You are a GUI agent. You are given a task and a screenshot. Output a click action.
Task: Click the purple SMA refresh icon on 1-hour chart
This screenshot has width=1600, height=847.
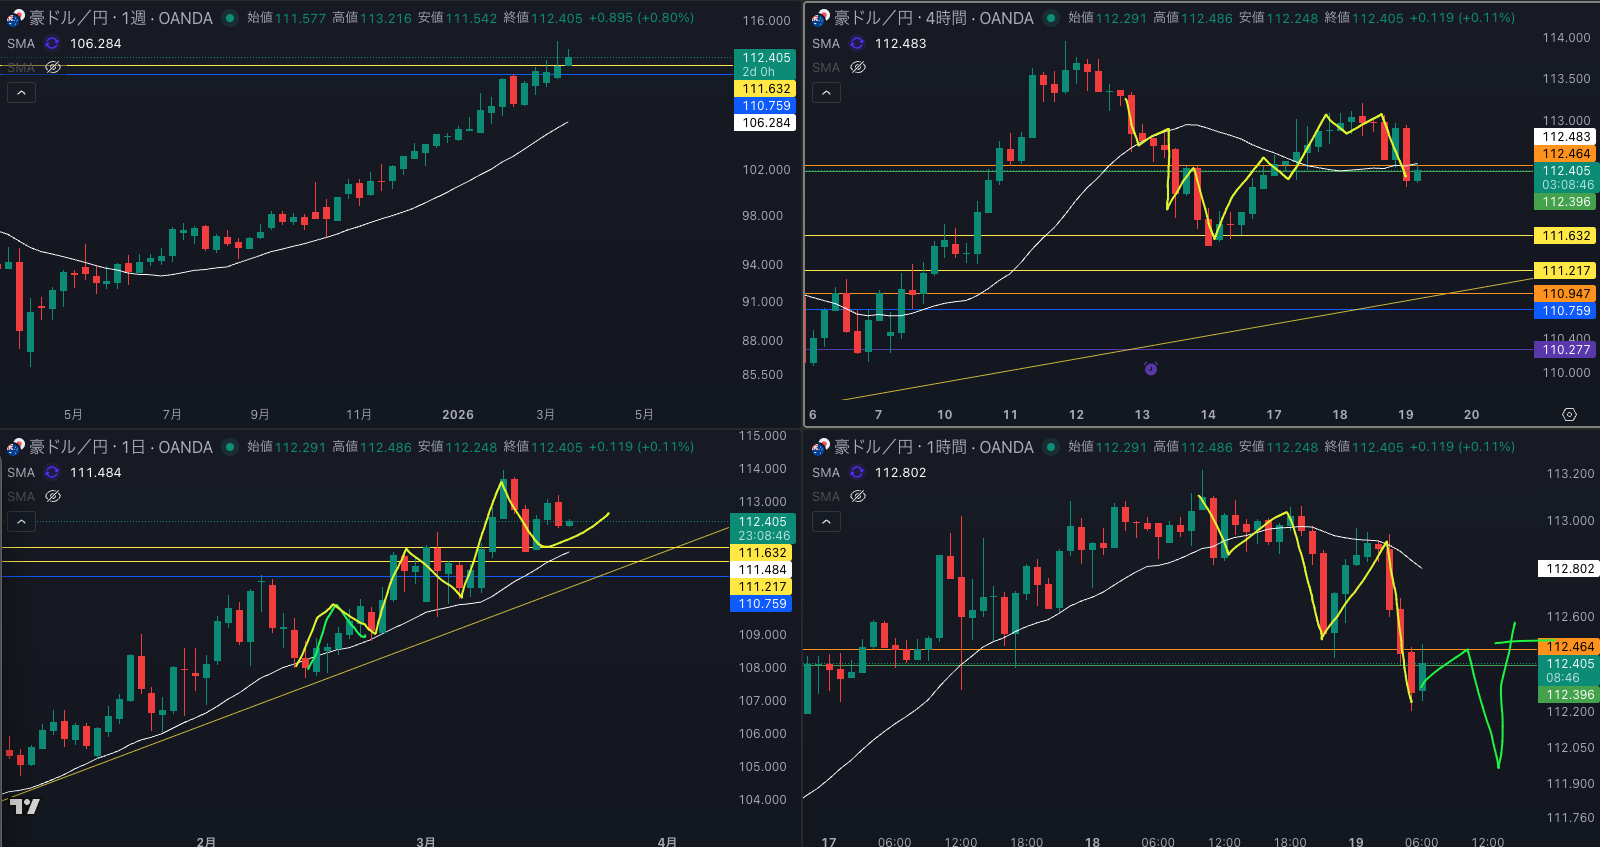tap(857, 472)
